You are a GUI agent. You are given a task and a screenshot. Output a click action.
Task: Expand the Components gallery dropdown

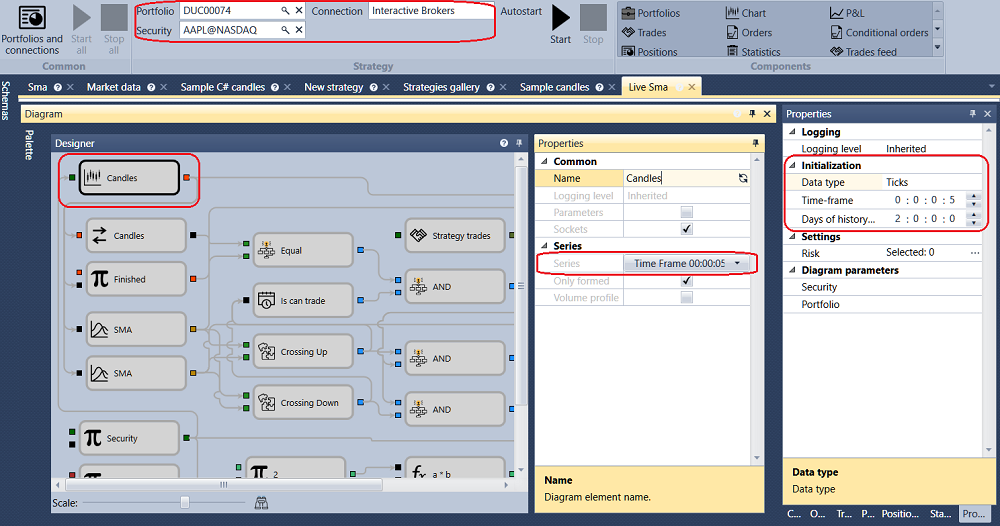point(938,47)
